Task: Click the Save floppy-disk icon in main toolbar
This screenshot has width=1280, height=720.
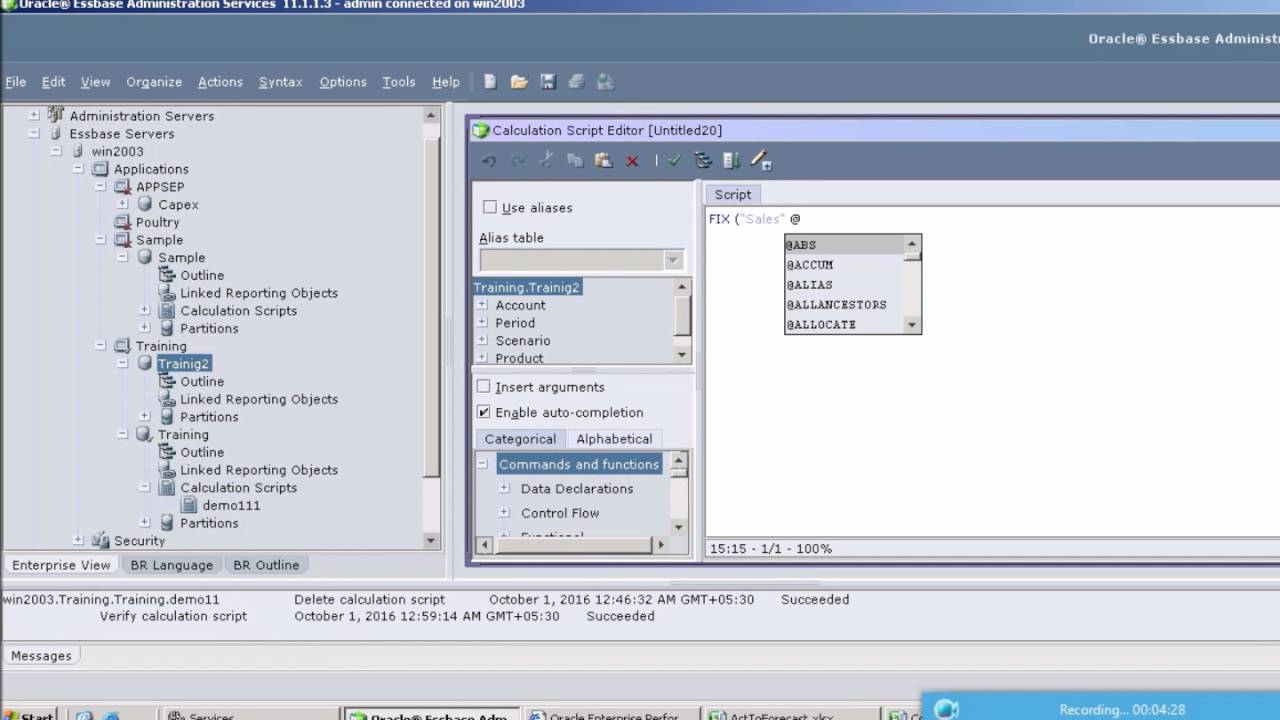Action: coord(548,82)
